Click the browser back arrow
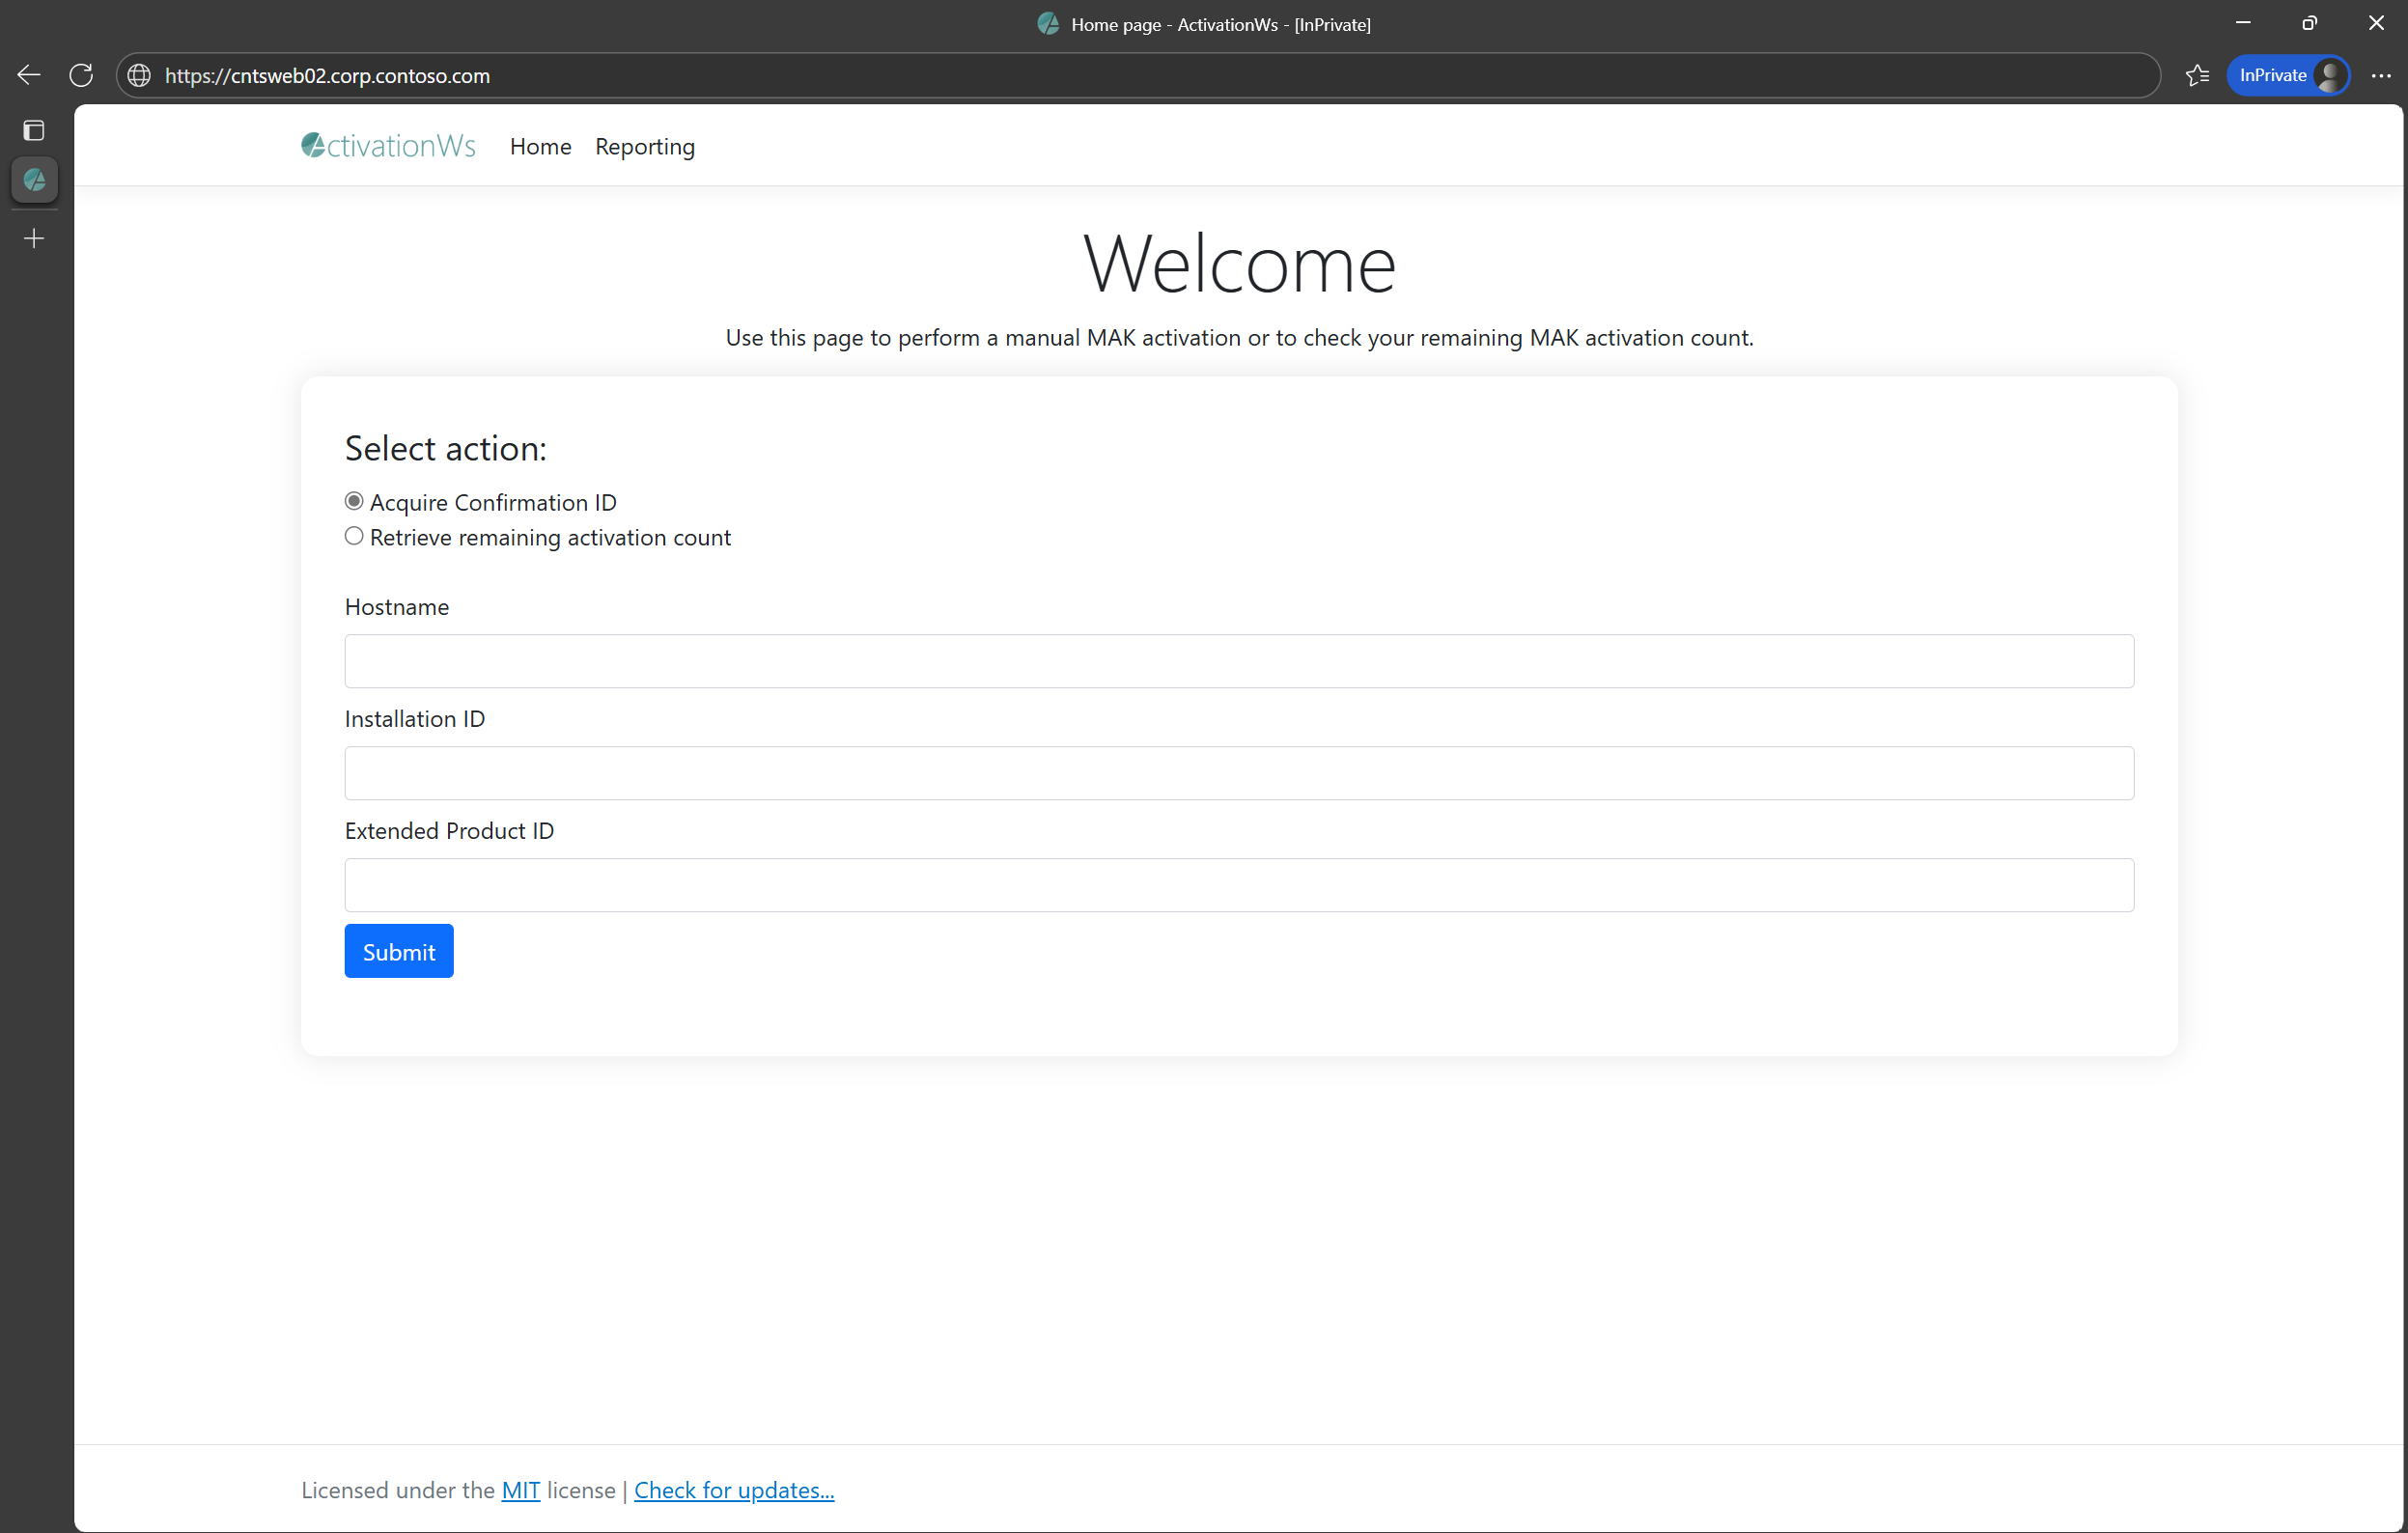 click(29, 75)
